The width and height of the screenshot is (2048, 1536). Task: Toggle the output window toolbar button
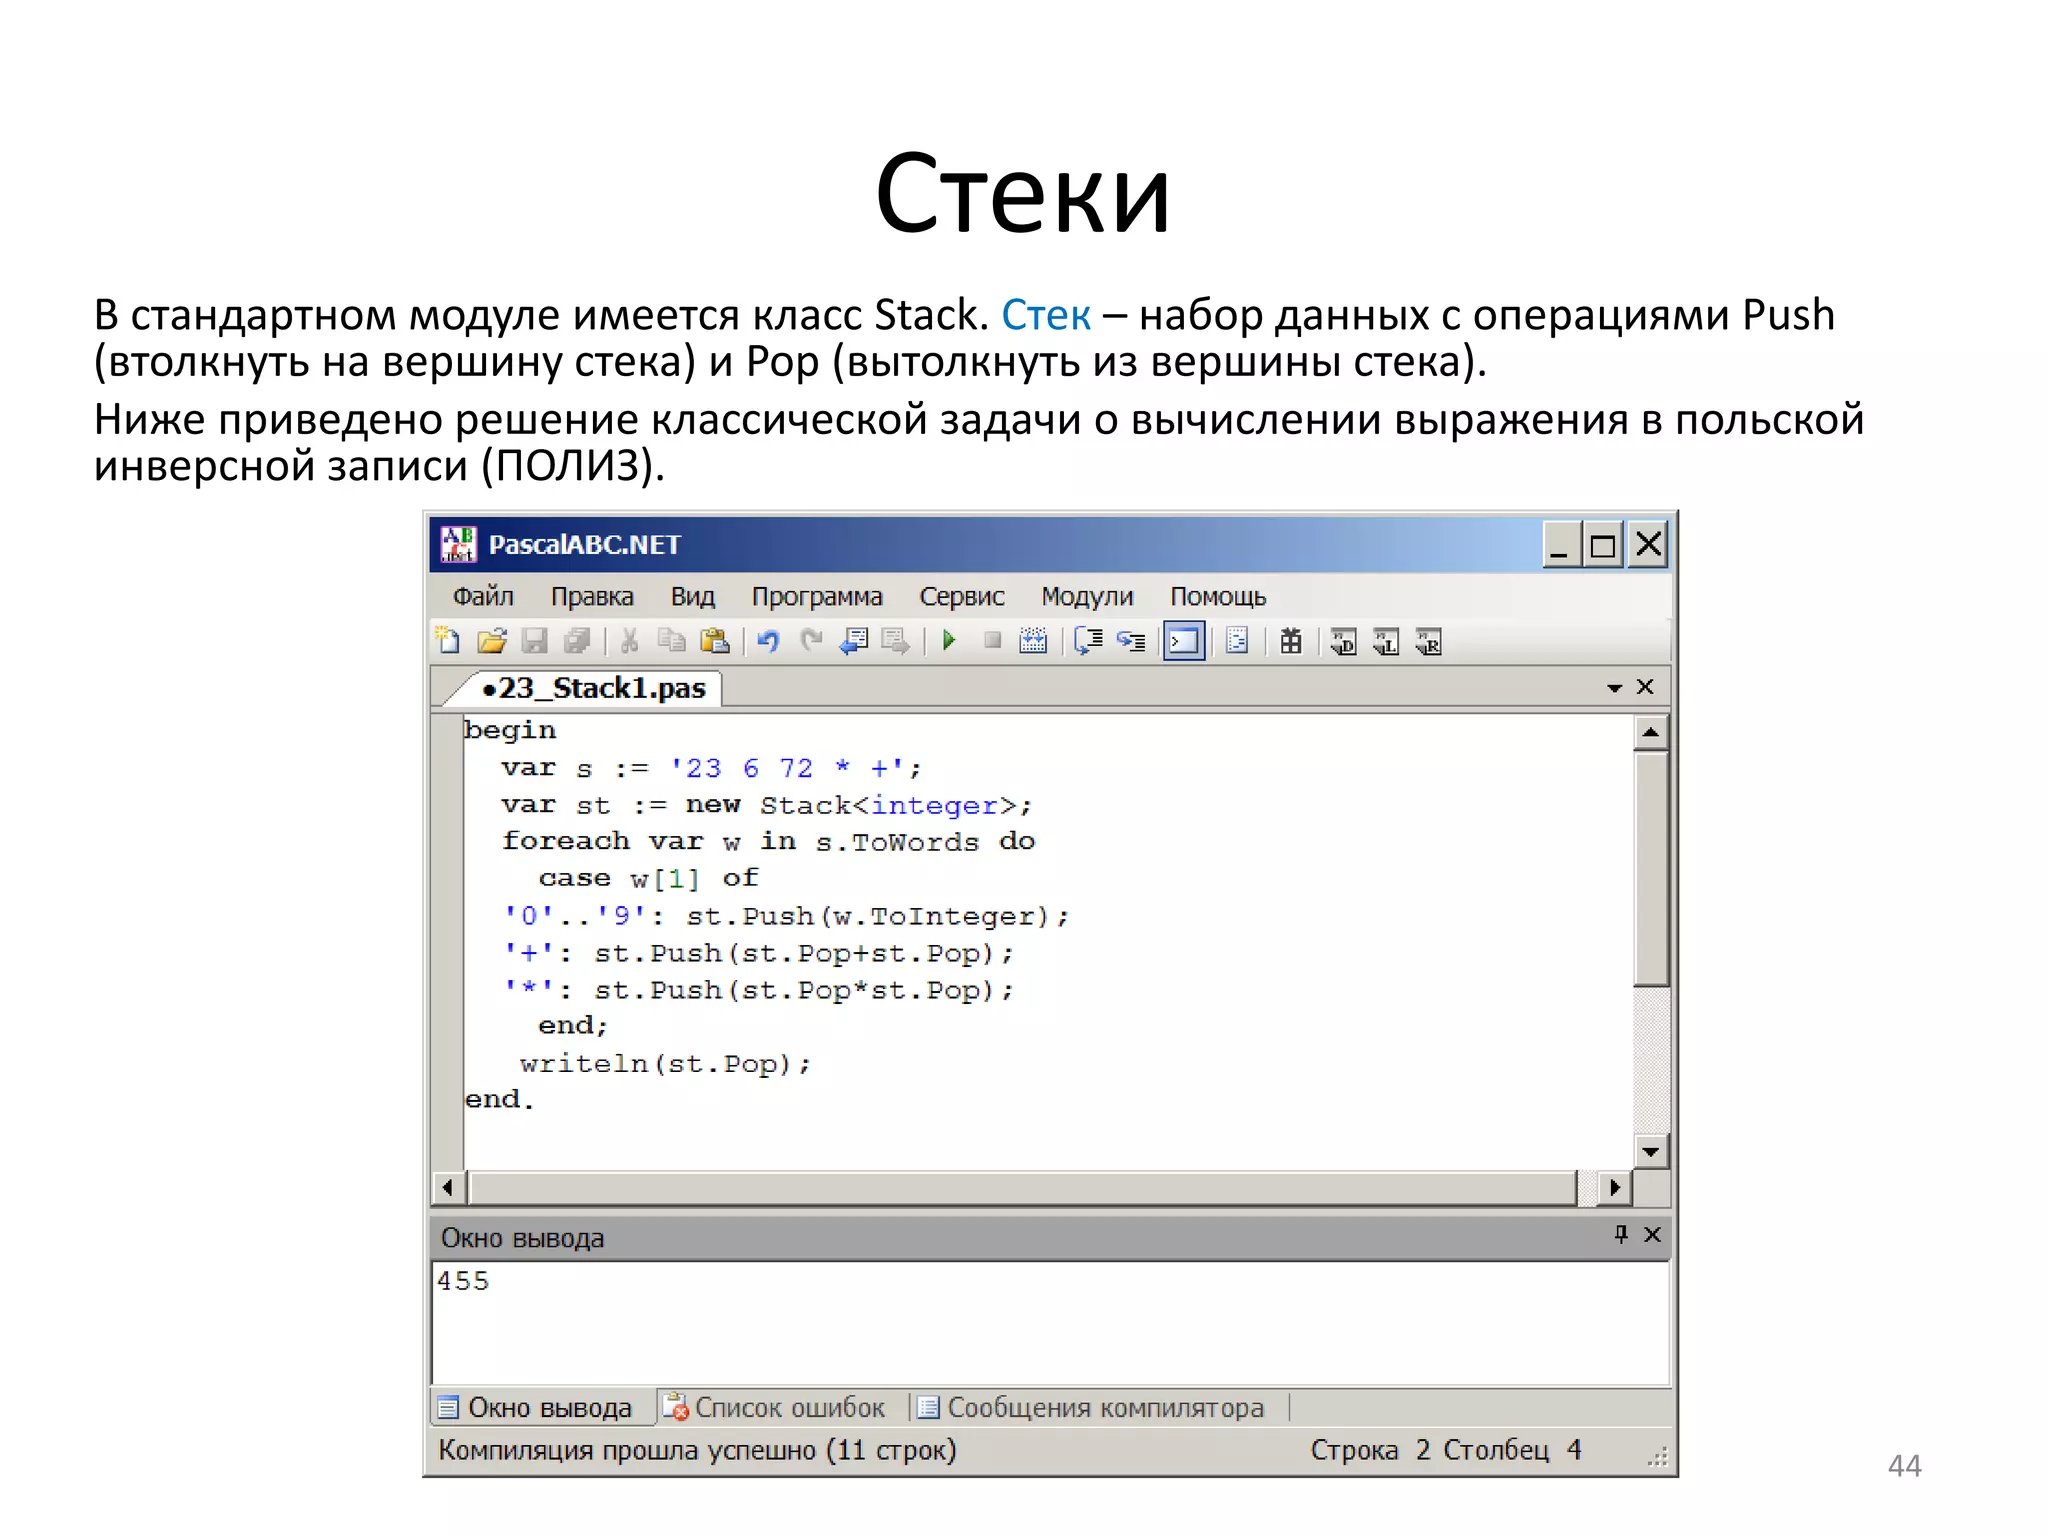(x=1184, y=641)
